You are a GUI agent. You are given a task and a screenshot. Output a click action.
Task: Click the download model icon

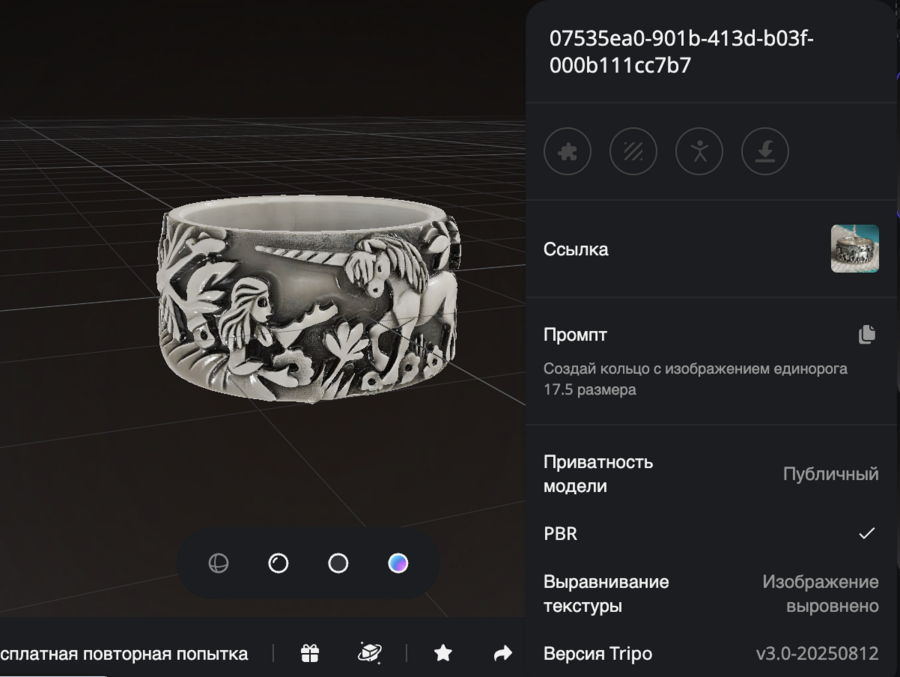click(x=765, y=152)
